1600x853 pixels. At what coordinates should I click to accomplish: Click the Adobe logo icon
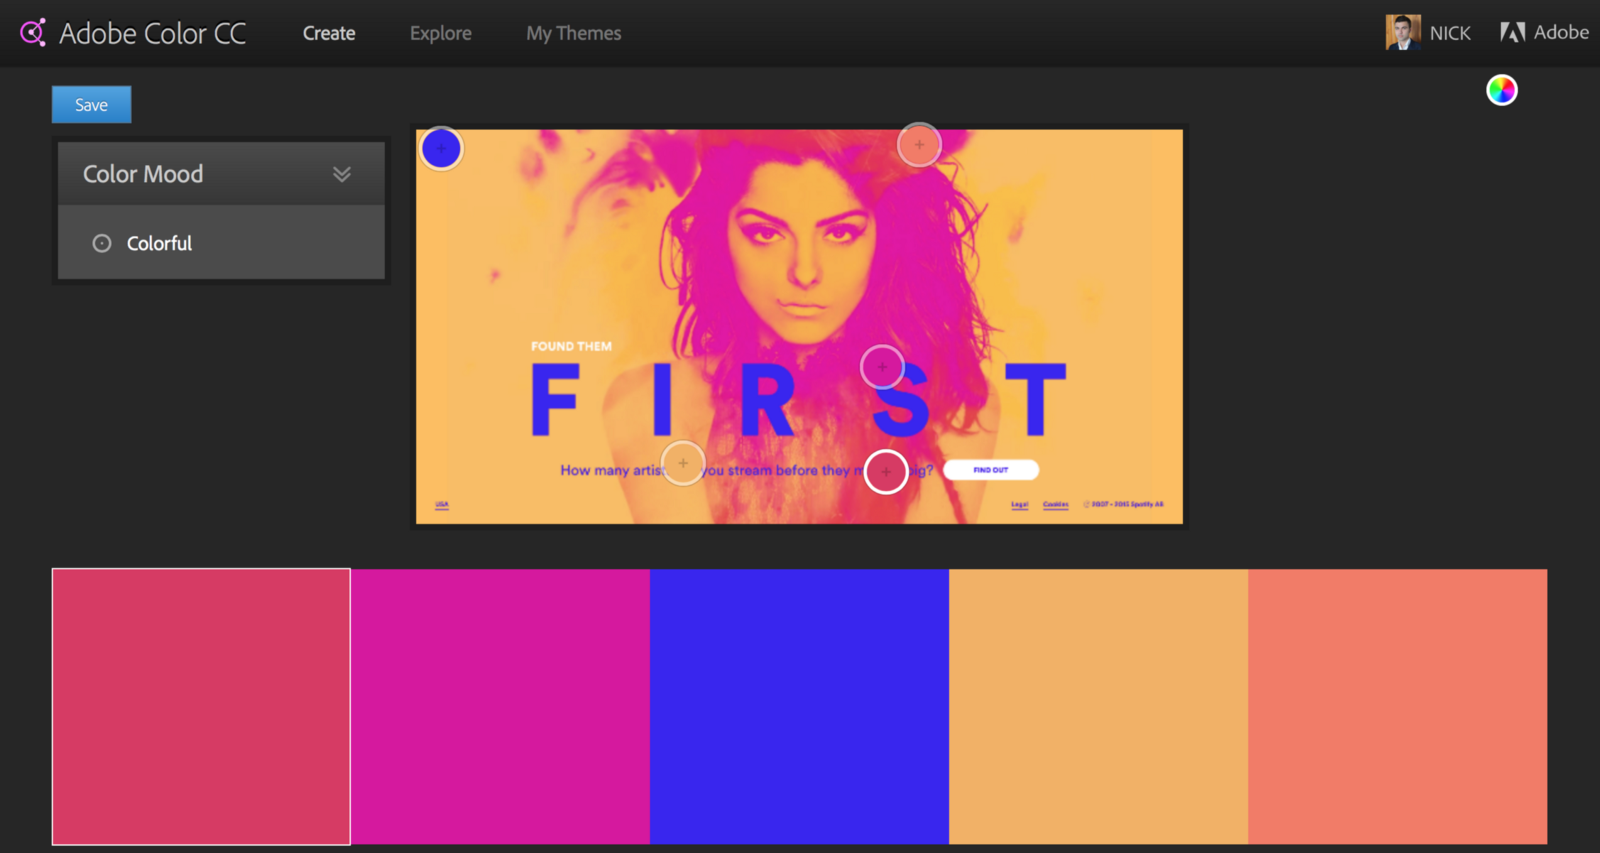tap(1512, 32)
